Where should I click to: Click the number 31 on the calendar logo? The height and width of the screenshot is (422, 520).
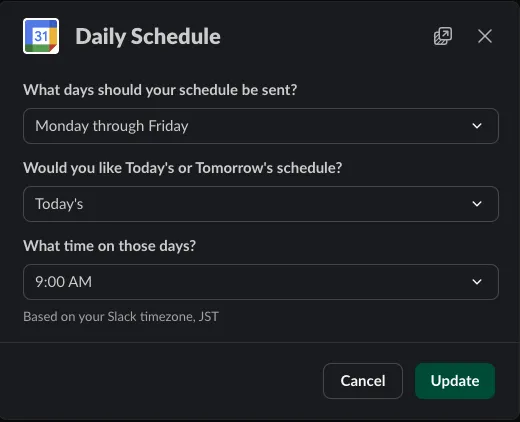point(41,36)
